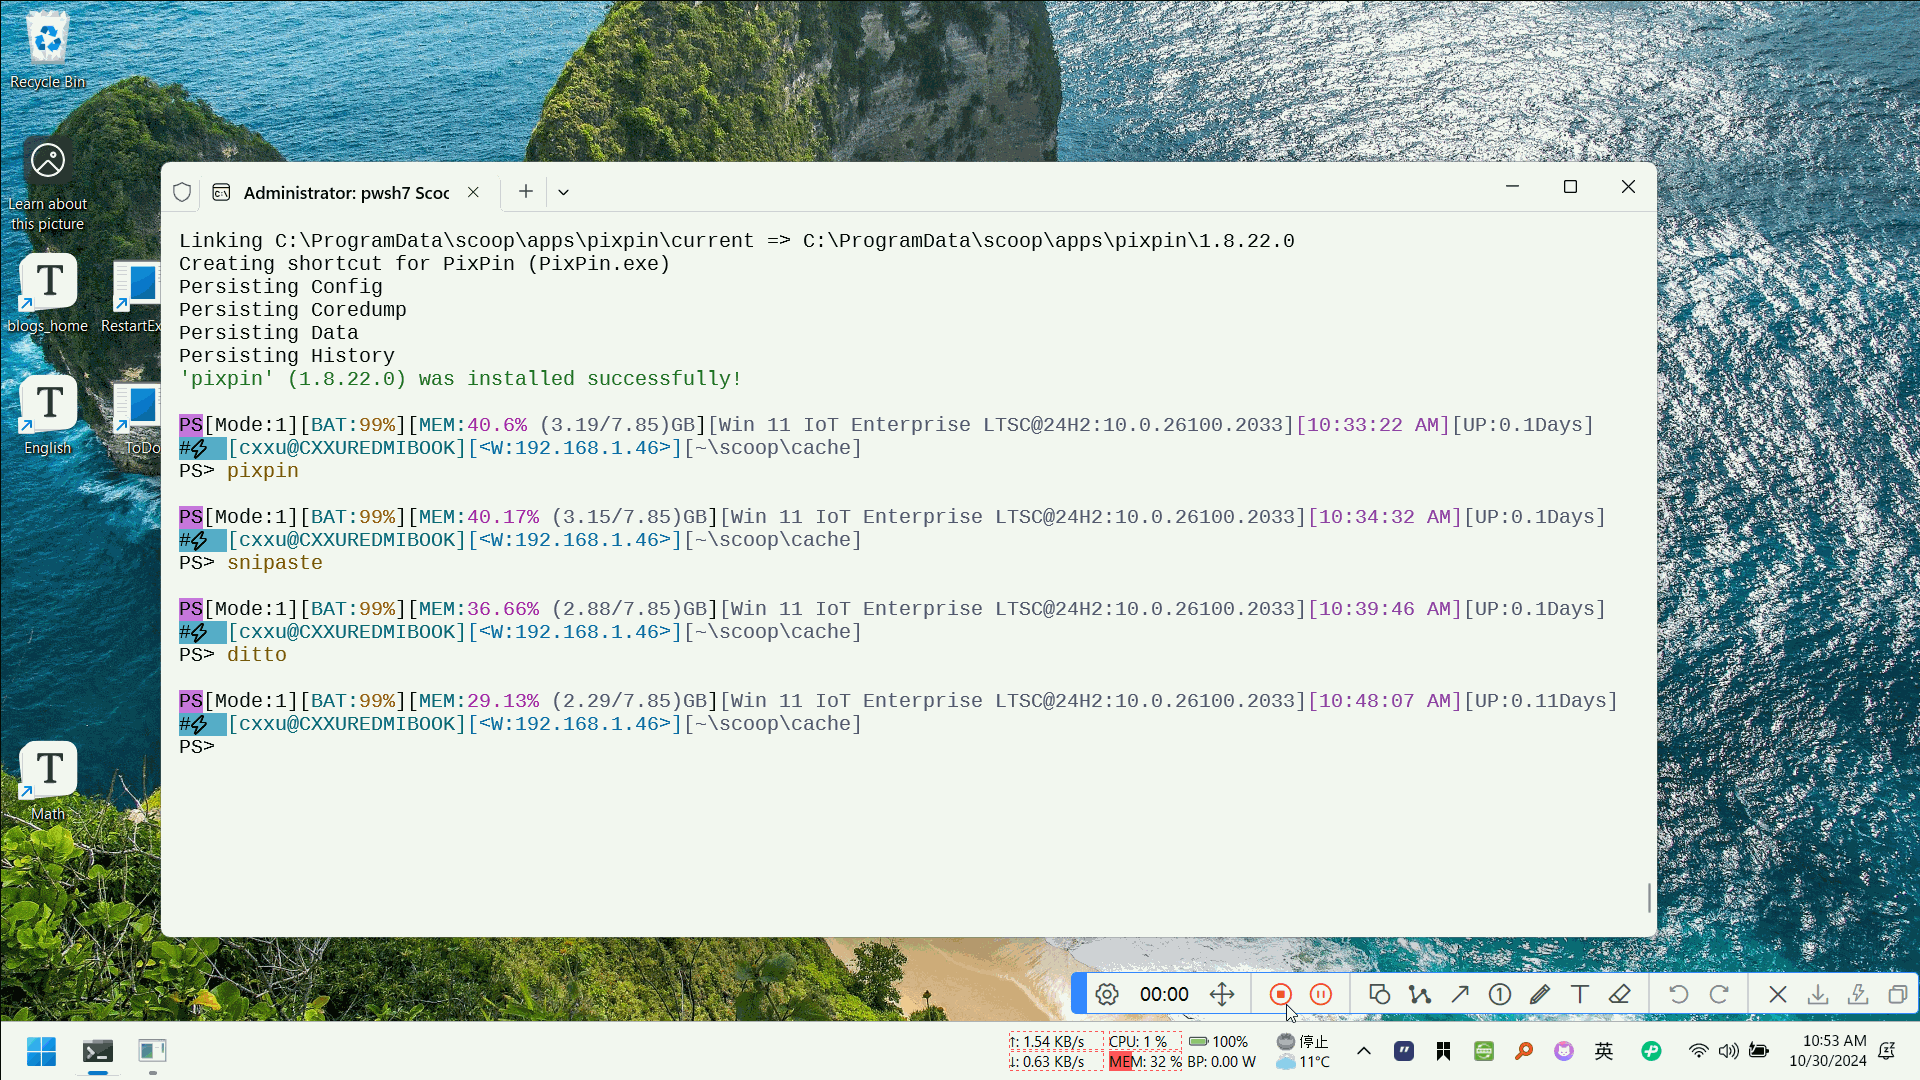This screenshot has height=1080, width=1920.
Task: Select the polyline tool
Action: click(1419, 994)
